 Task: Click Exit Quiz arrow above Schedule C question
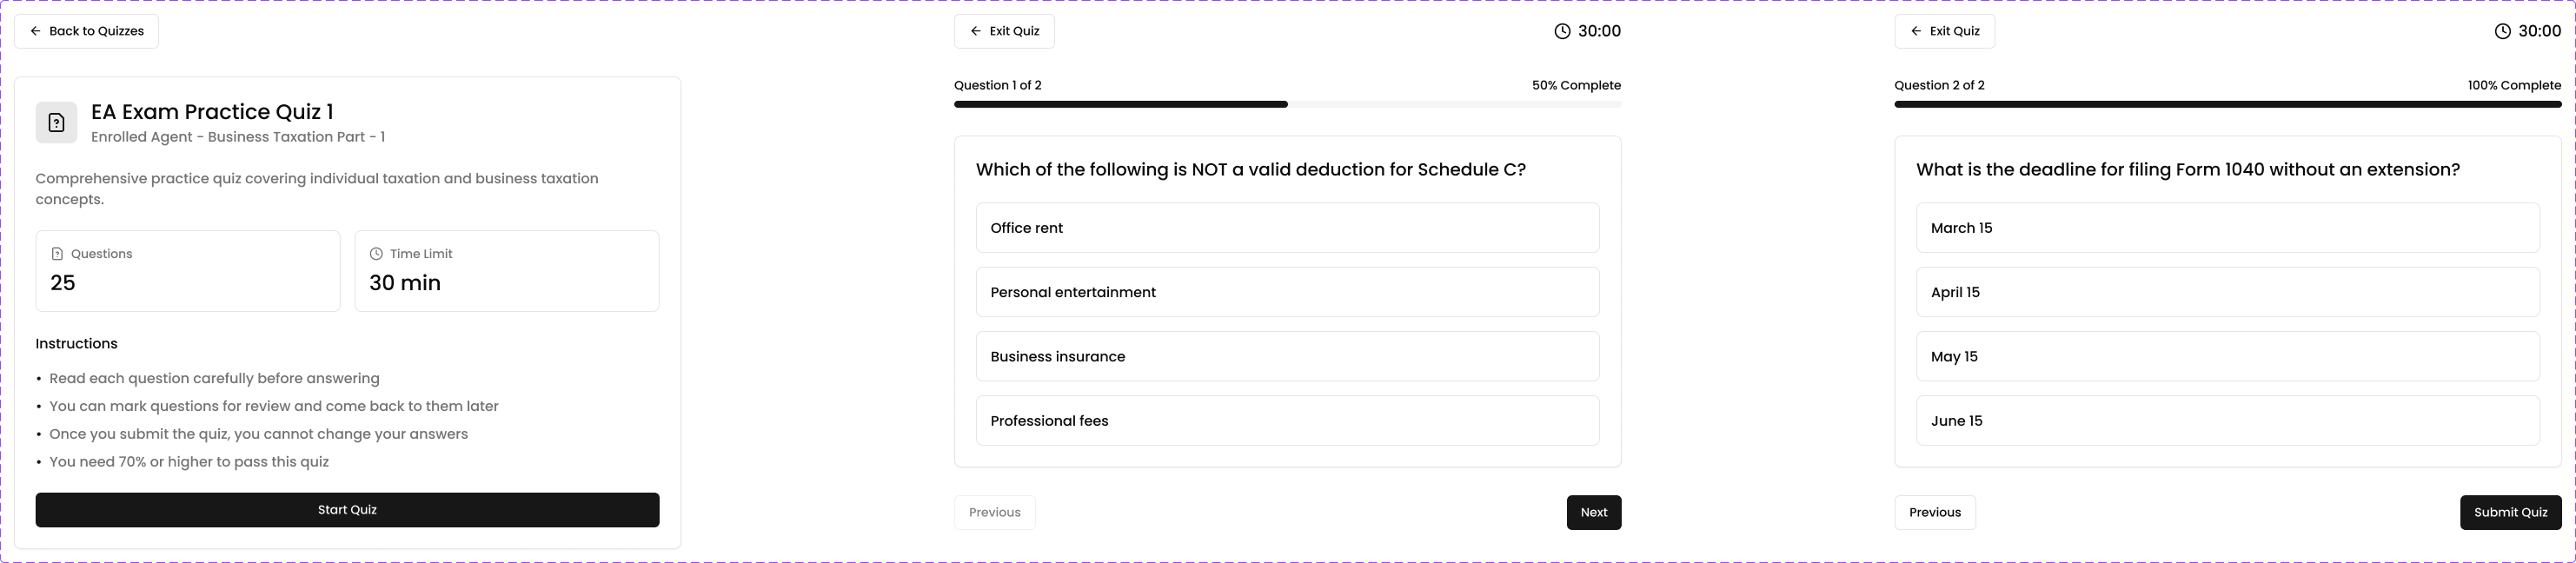tap(976, 31)
